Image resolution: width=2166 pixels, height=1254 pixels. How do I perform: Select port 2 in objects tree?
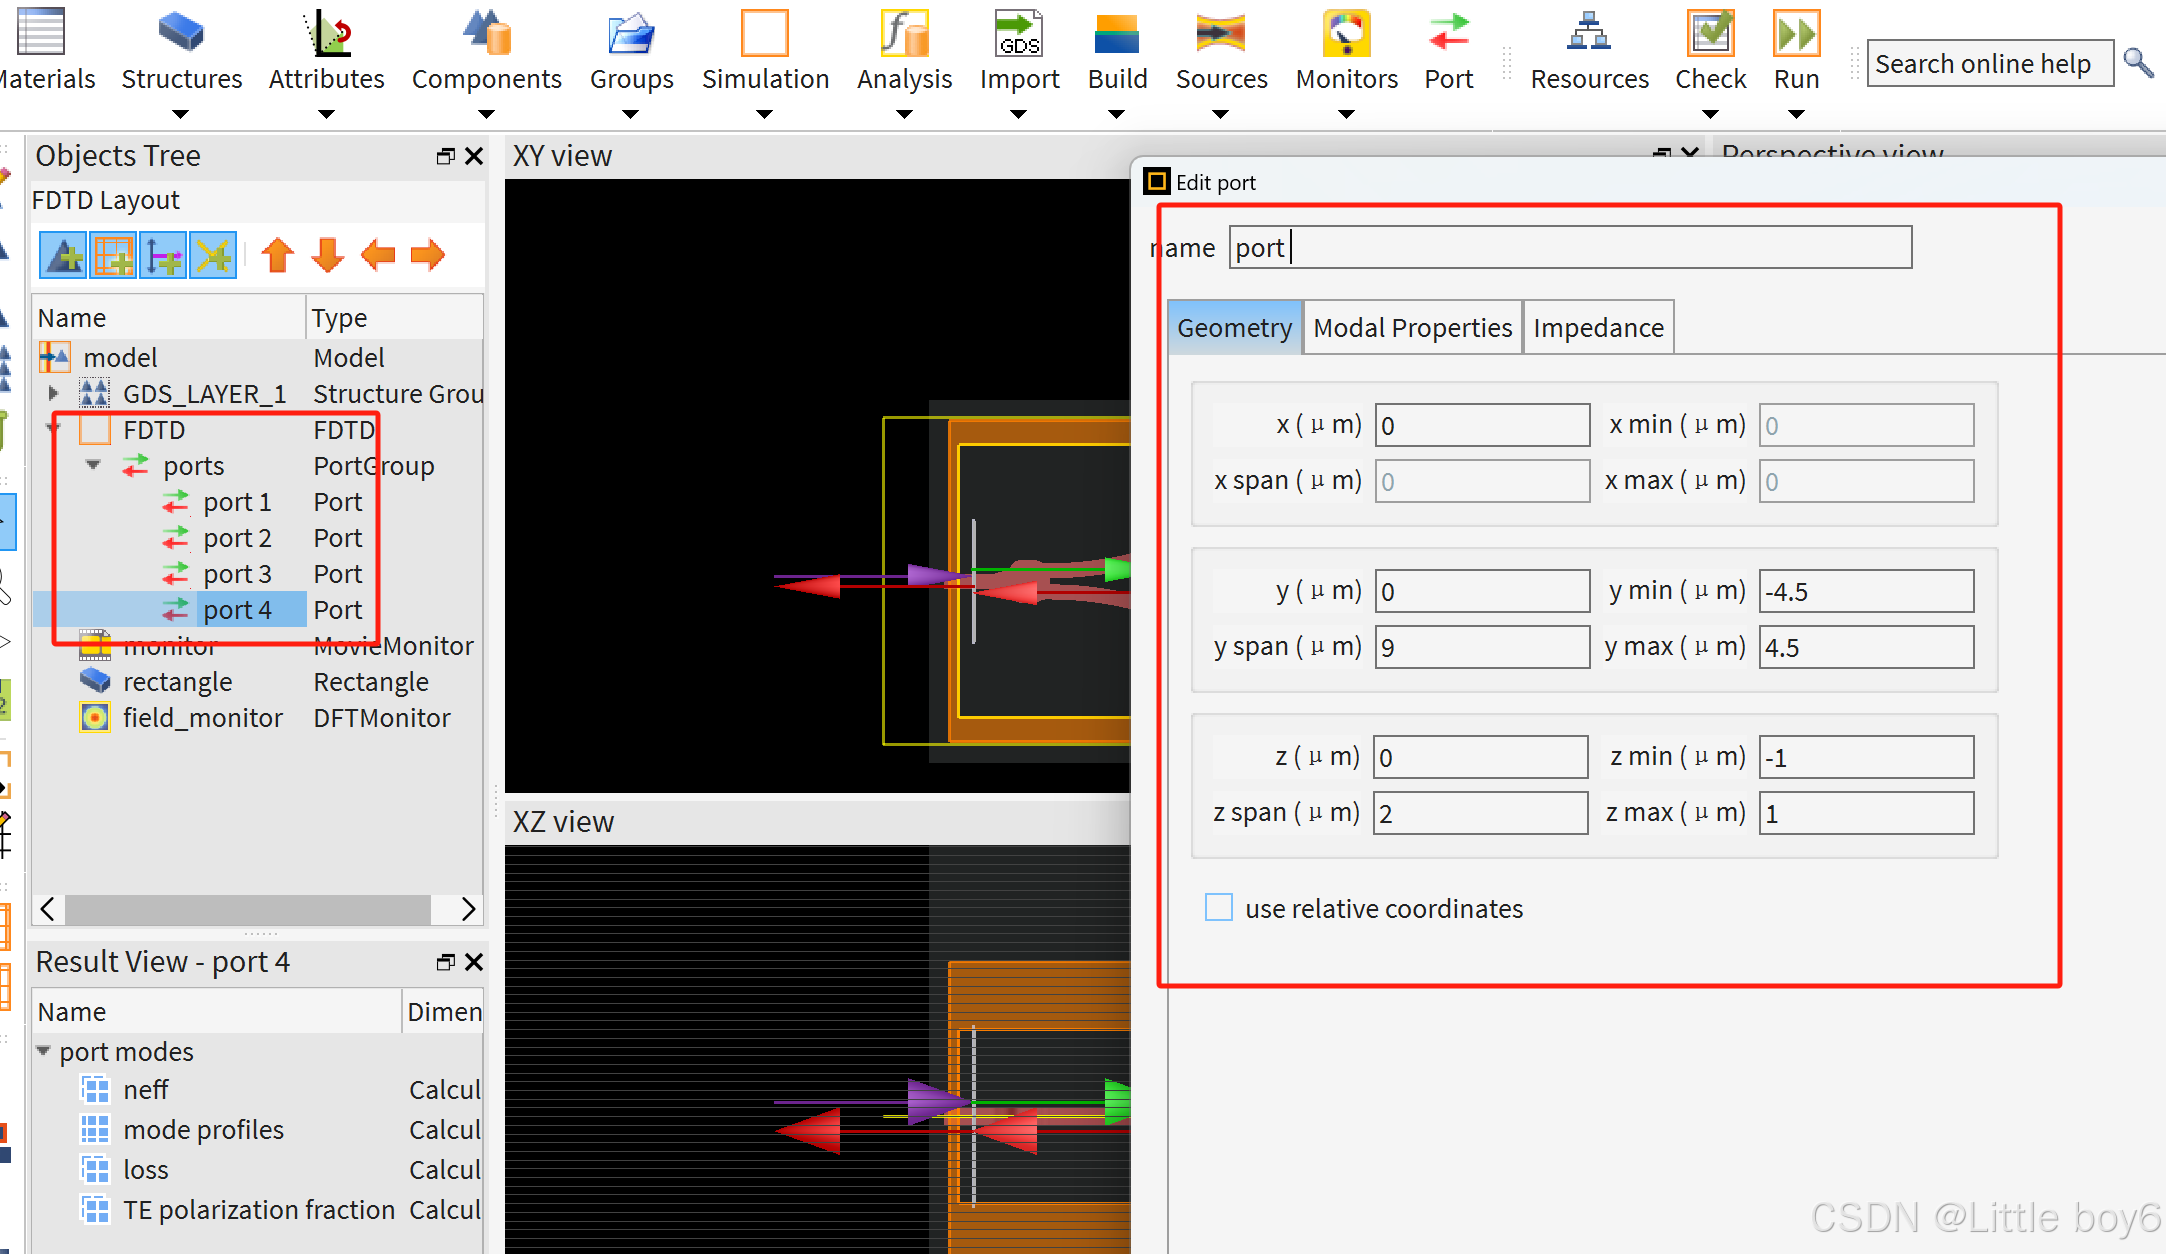(237, 538)
